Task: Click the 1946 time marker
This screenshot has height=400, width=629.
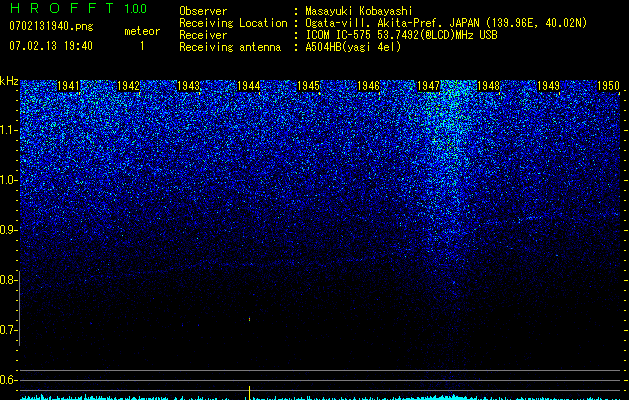Action: click(368, 86)
